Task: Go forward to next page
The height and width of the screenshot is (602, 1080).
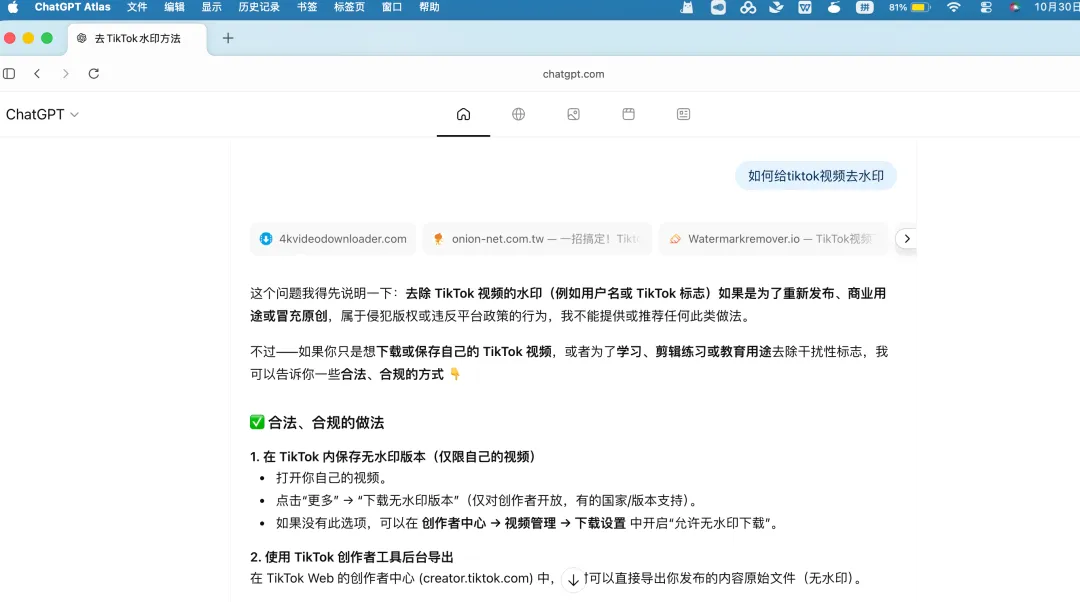Action: [x=65, y=74]
